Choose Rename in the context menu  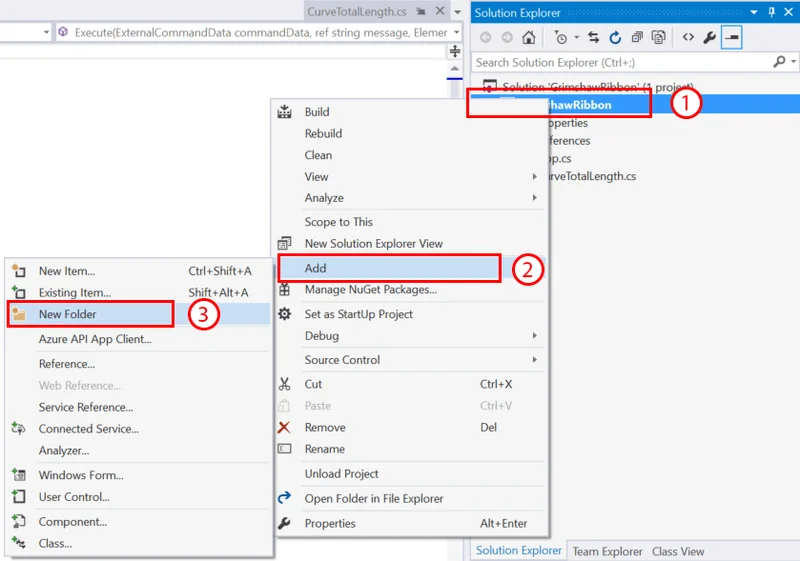412,449
